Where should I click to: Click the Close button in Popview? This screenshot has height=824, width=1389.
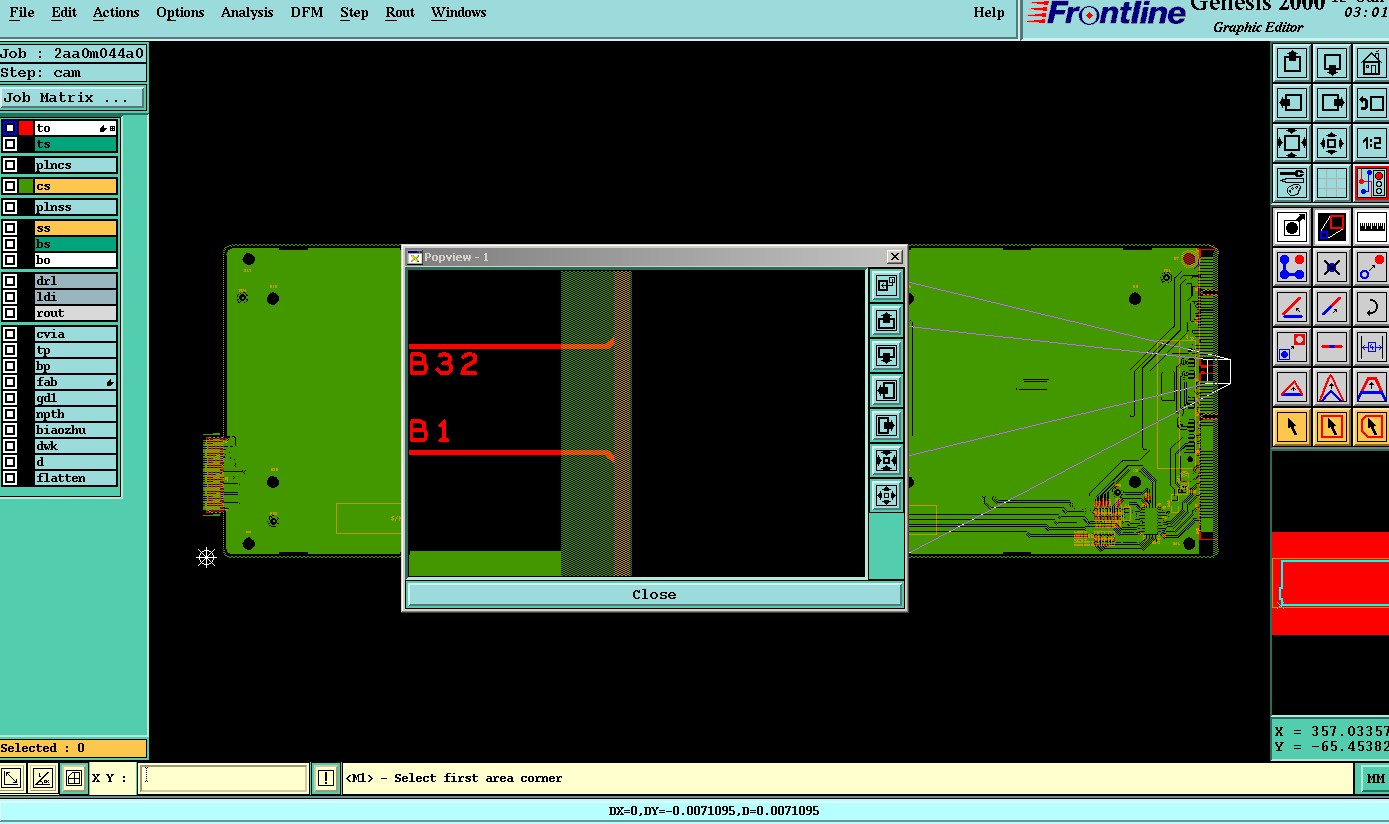pos(654,594)
